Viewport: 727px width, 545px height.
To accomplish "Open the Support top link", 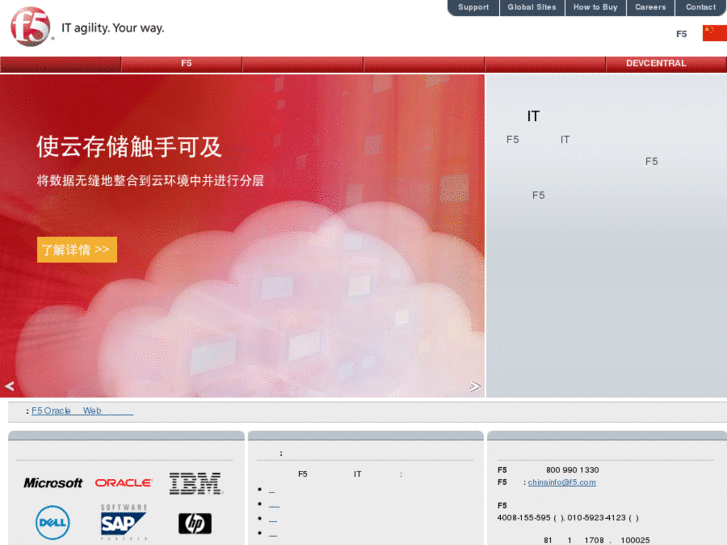I will pyautogui.click(x=473, y=7).
